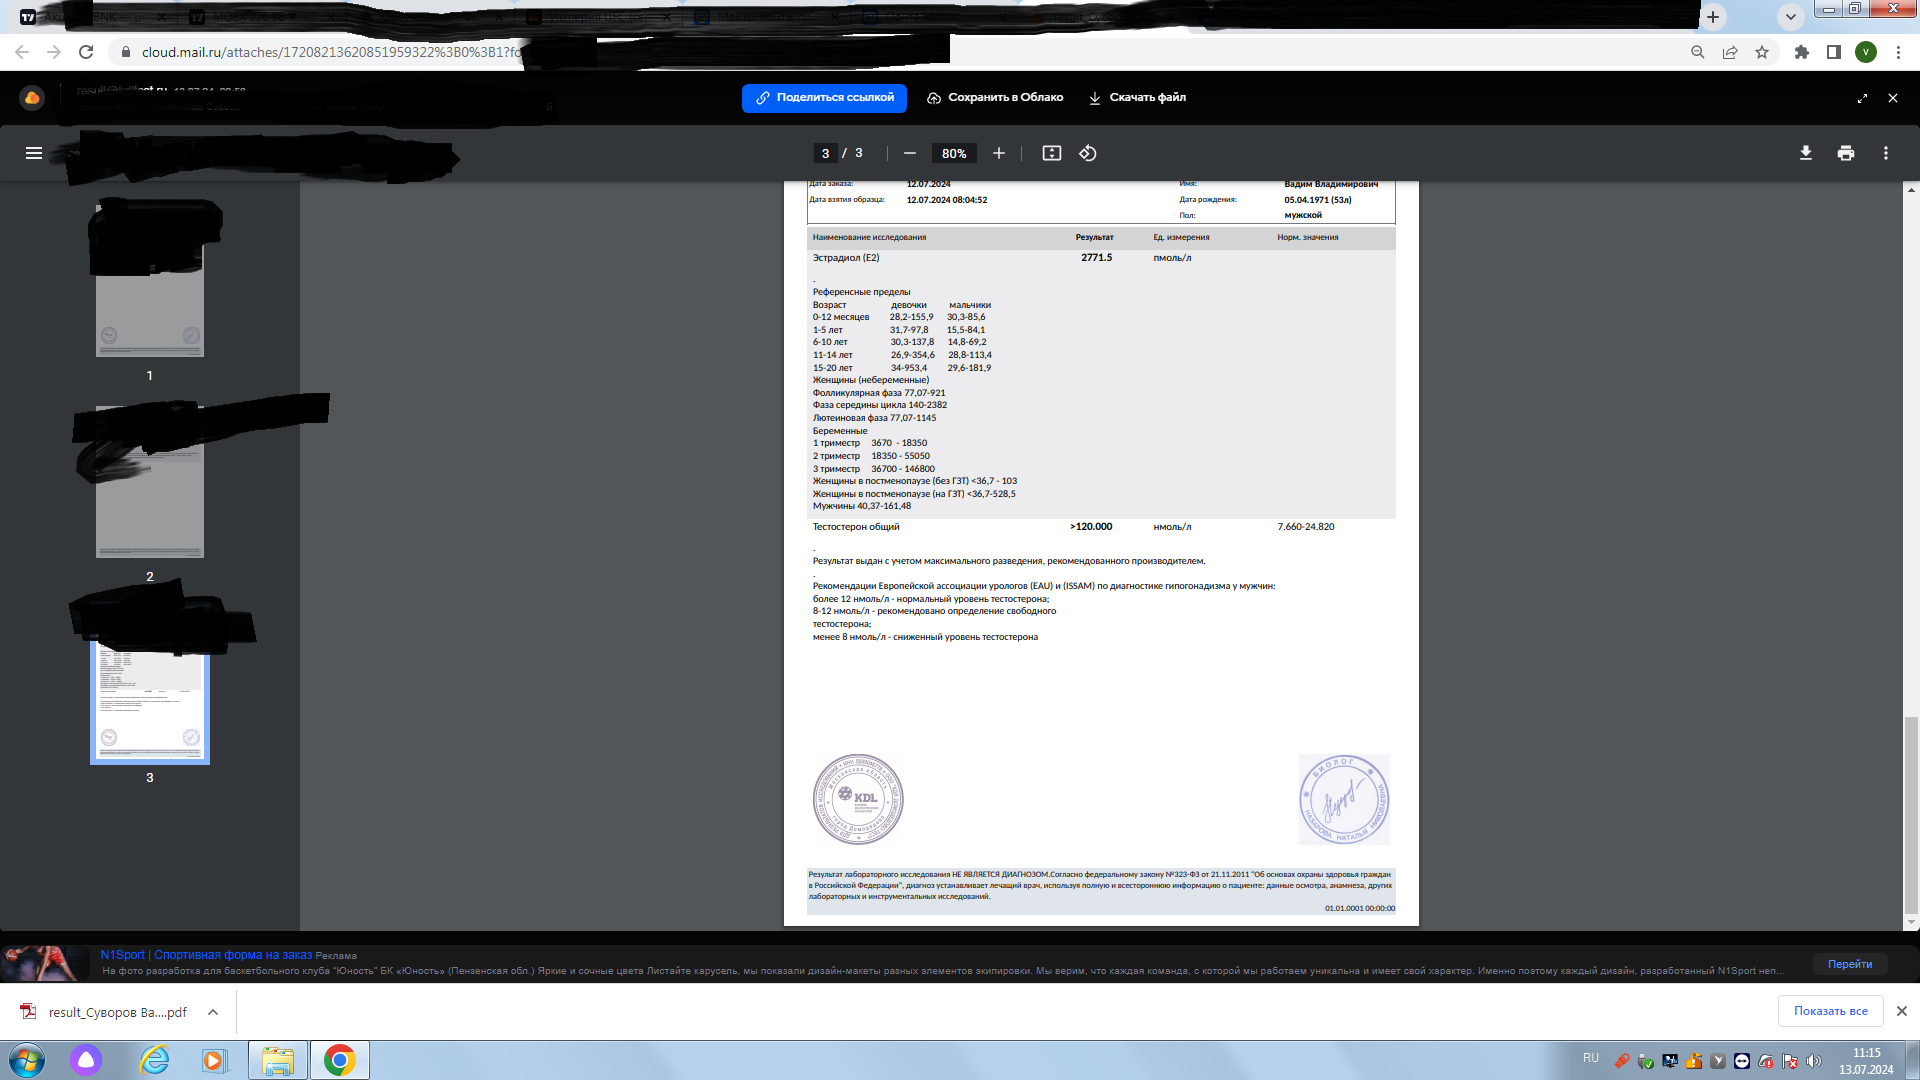Rotate the document counterclockwise
Viewport: 1920px width, 1080px height.
point(1088,153)
